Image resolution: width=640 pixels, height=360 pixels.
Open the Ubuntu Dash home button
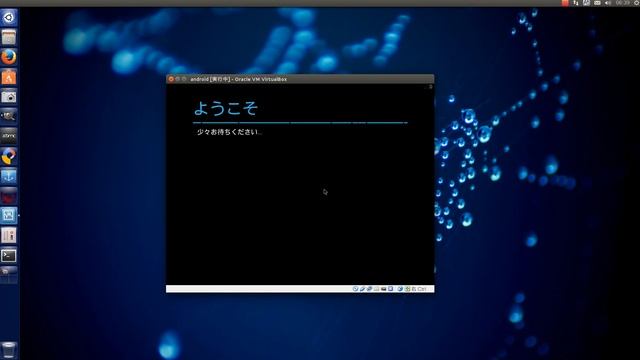coord(9,18)
